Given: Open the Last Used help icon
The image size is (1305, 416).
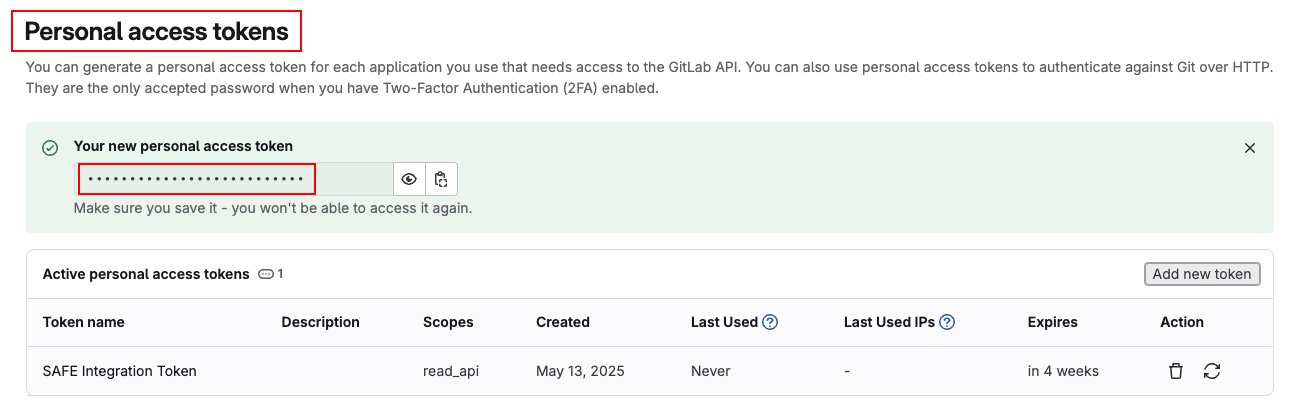Looking at the screenshot, I should click(770, 322).
